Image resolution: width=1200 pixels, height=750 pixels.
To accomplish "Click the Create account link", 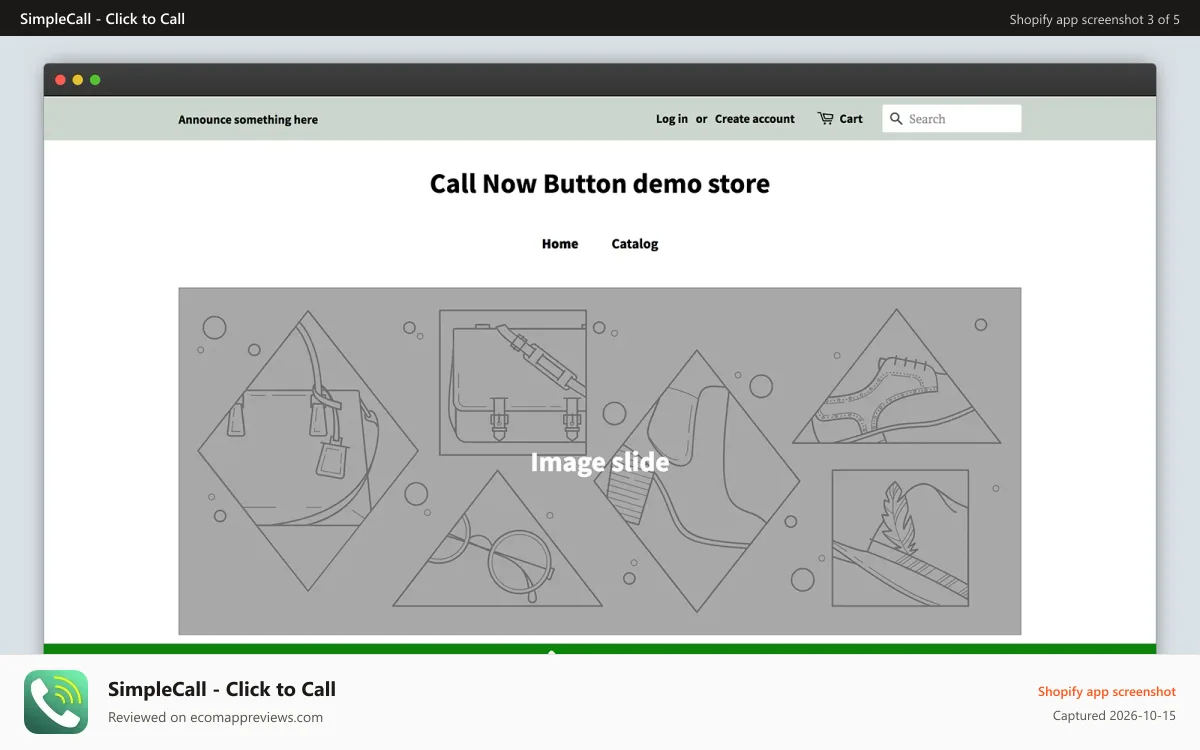I will pos(755,119).
